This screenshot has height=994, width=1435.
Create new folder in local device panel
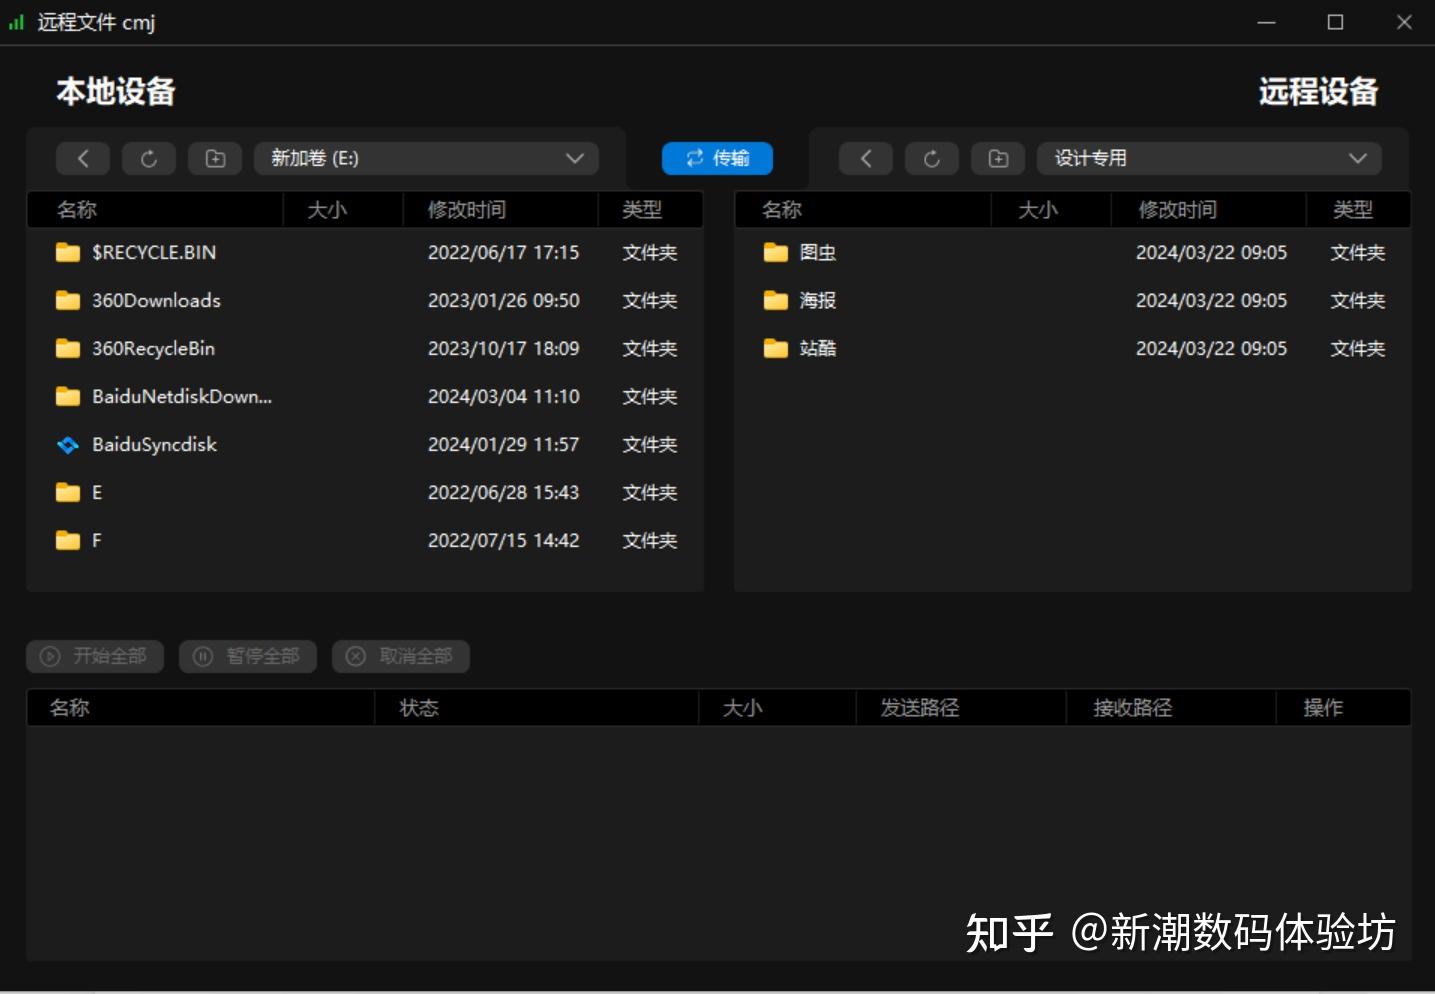tap(215, 158)
